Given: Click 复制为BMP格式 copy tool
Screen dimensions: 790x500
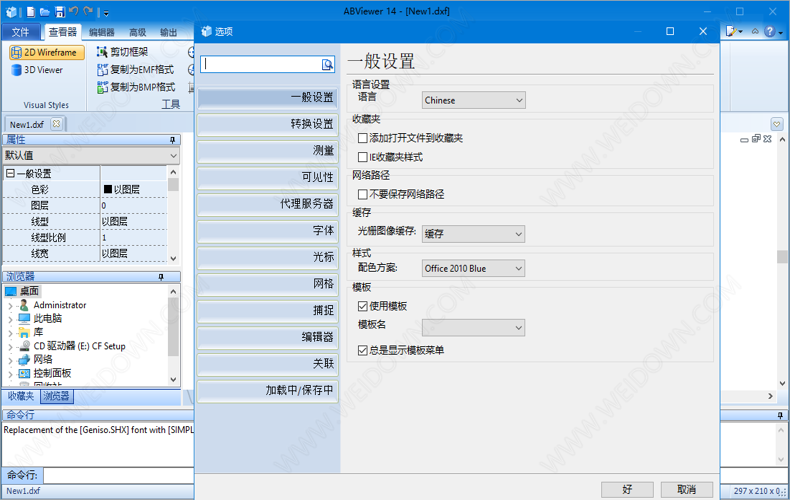Looking at the screenshot, I should 136,87.
